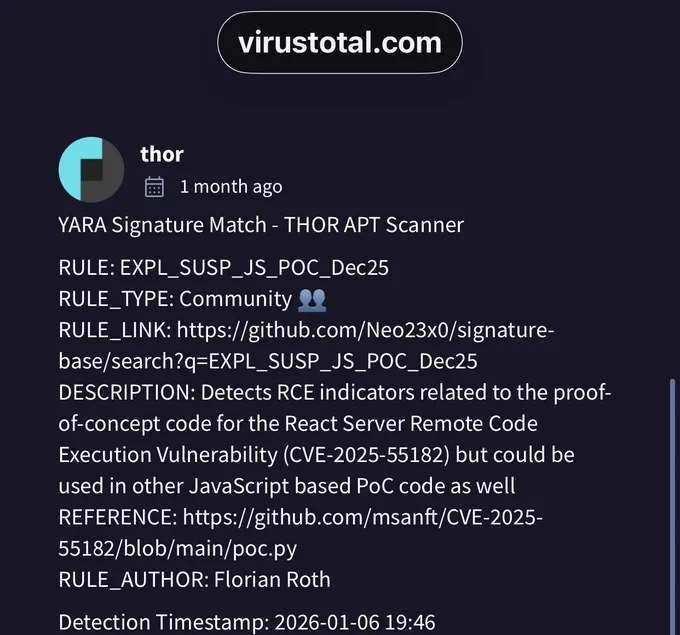
Task: Click the REFERENCE label
Action: coord(118,517)
